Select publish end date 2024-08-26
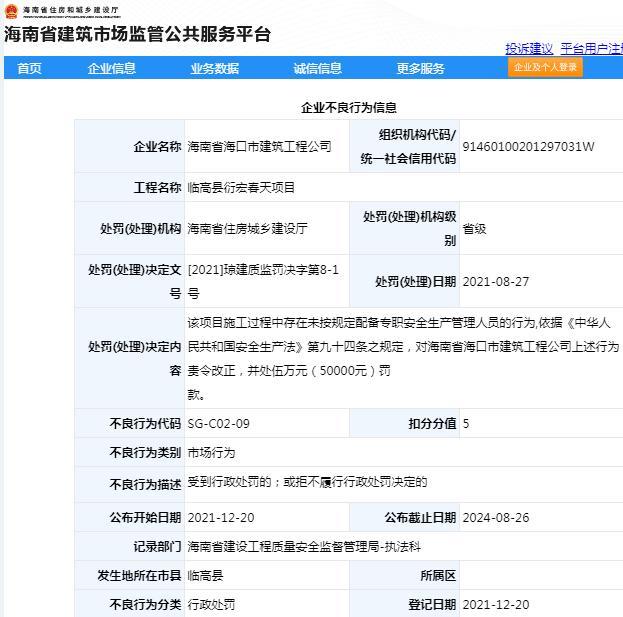Screen dimensions: 623x617 [x=496, y=518]
